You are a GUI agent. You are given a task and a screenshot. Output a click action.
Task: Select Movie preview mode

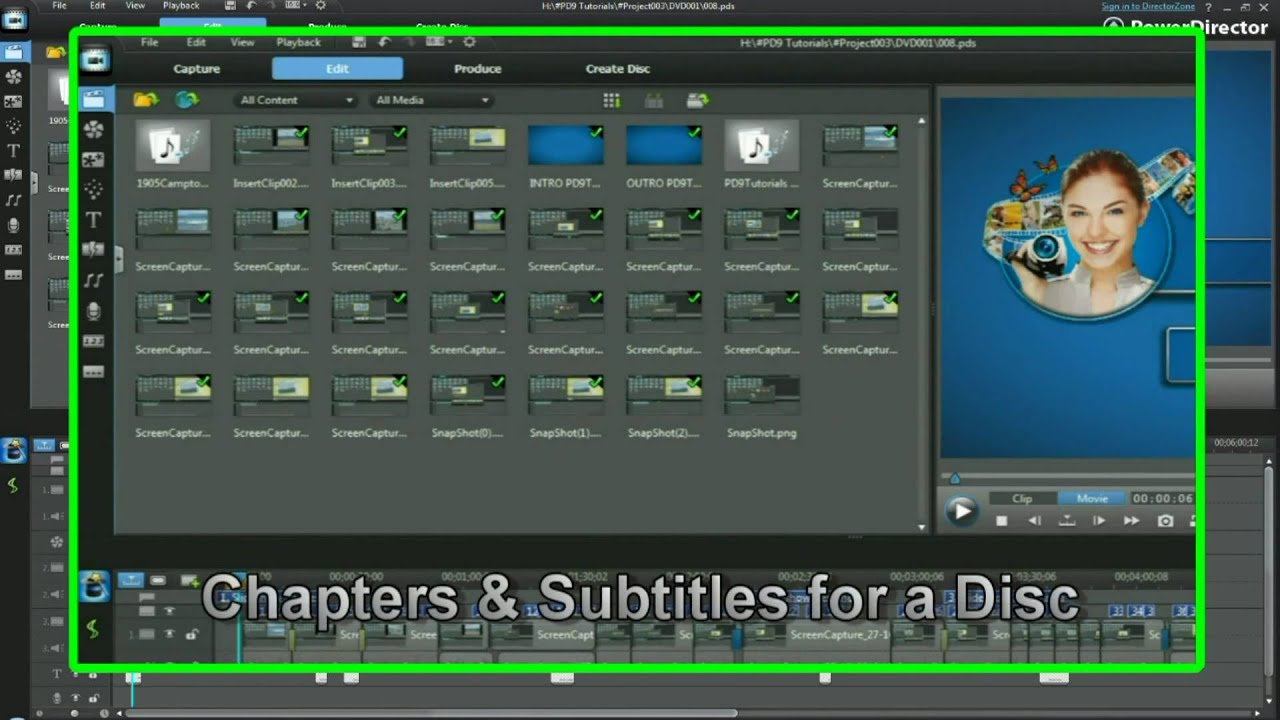click(1091, 498)
